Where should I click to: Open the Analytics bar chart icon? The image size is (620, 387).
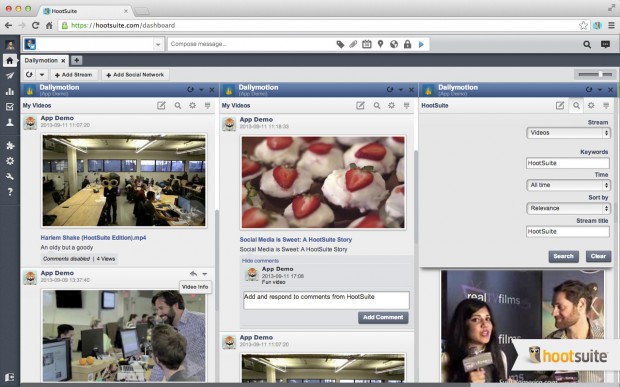tap(9, 91)
